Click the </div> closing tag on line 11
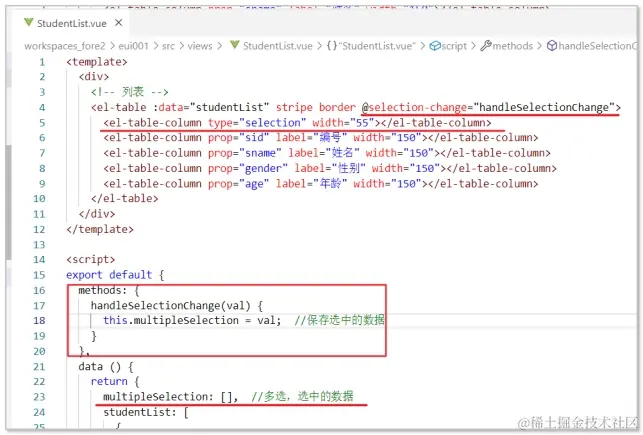Image resolution: width=643 pixels, height=435 pixels. point(97,214)
